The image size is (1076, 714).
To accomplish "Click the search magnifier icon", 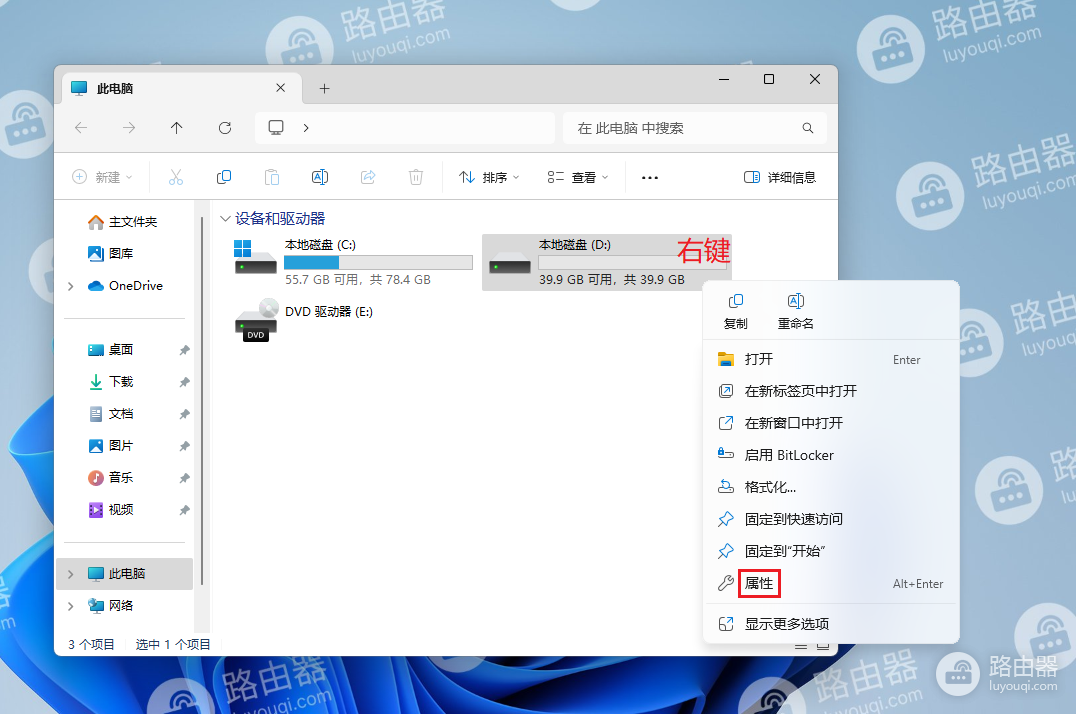I will pyautogui.click(x=808, y=128).
